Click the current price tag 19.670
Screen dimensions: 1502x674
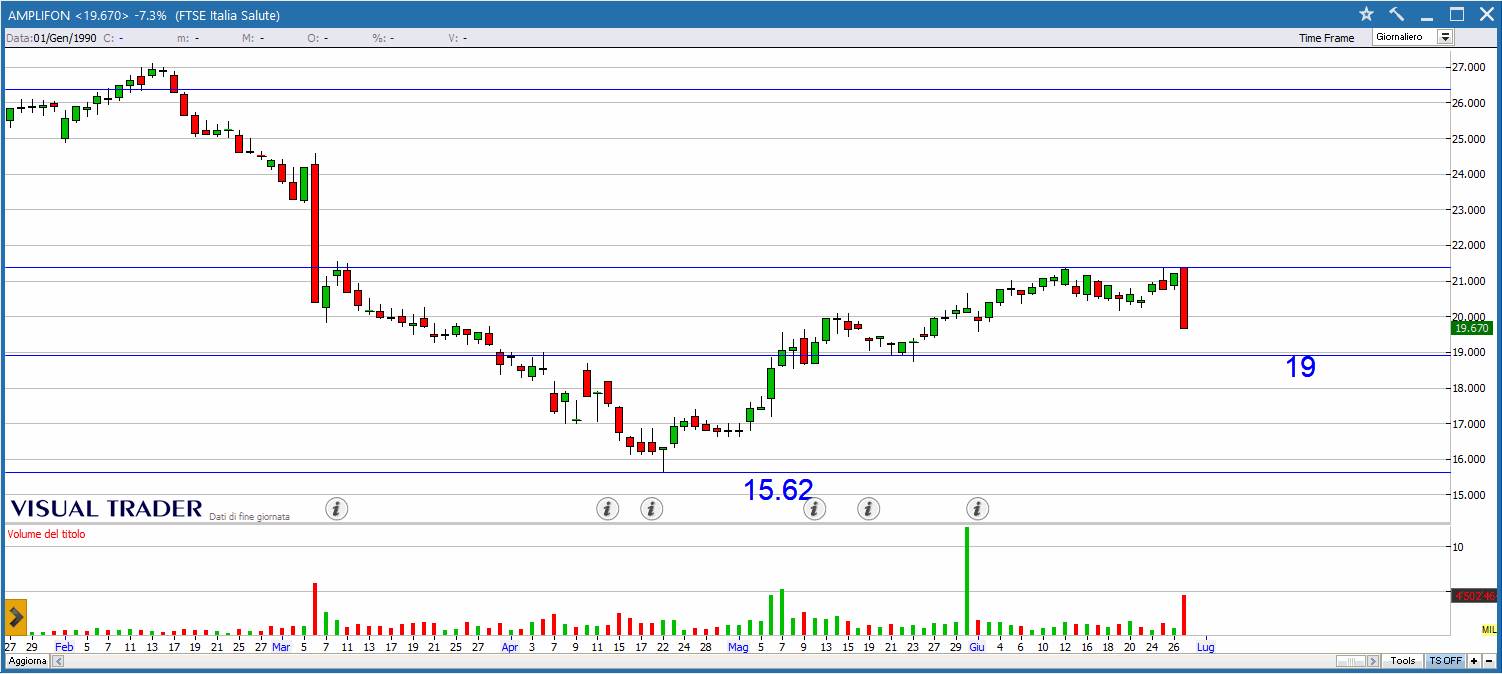click(x=1472, y=328)
